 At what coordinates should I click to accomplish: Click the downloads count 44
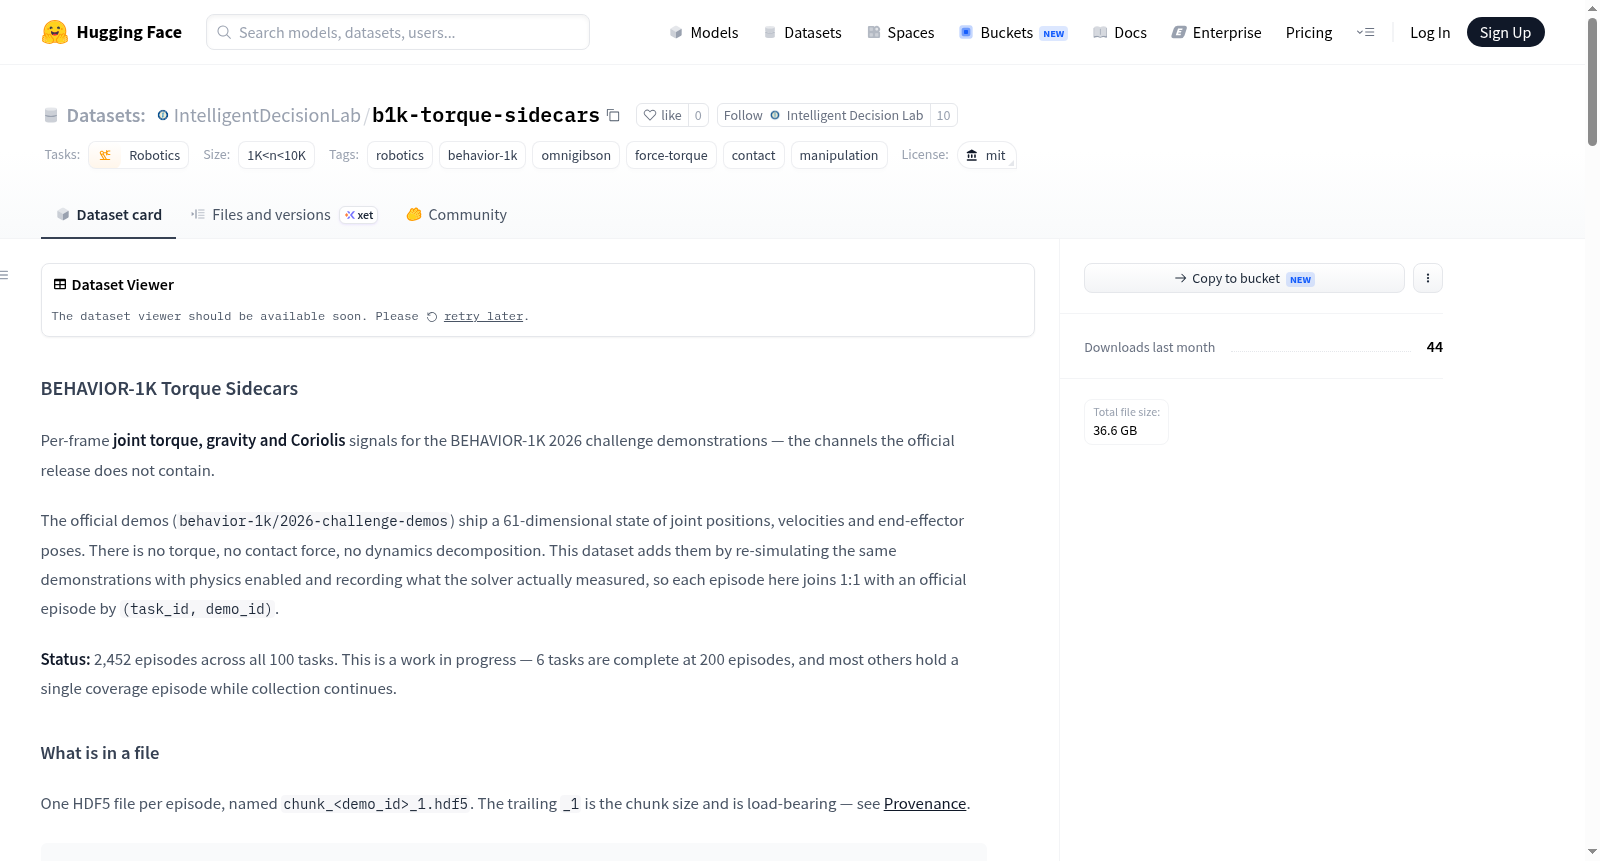(1434, 347)
